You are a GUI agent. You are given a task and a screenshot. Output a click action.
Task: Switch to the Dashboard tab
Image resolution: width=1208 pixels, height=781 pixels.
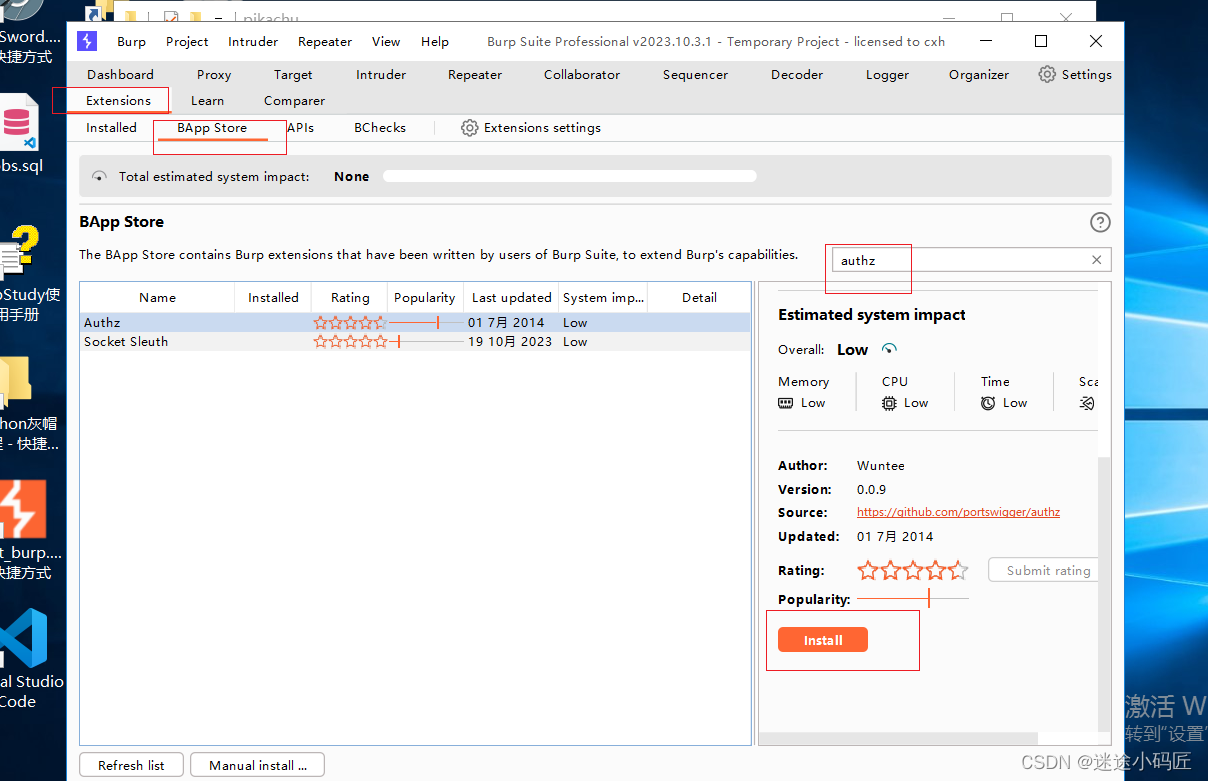[120, 74]
